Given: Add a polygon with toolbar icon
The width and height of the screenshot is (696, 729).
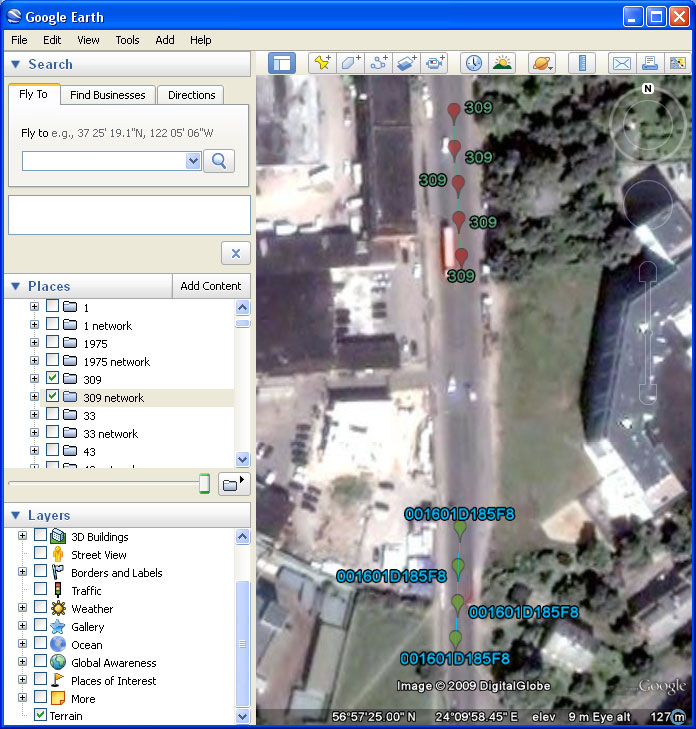Looking at the screenshot, I should (x=350, y=63).
